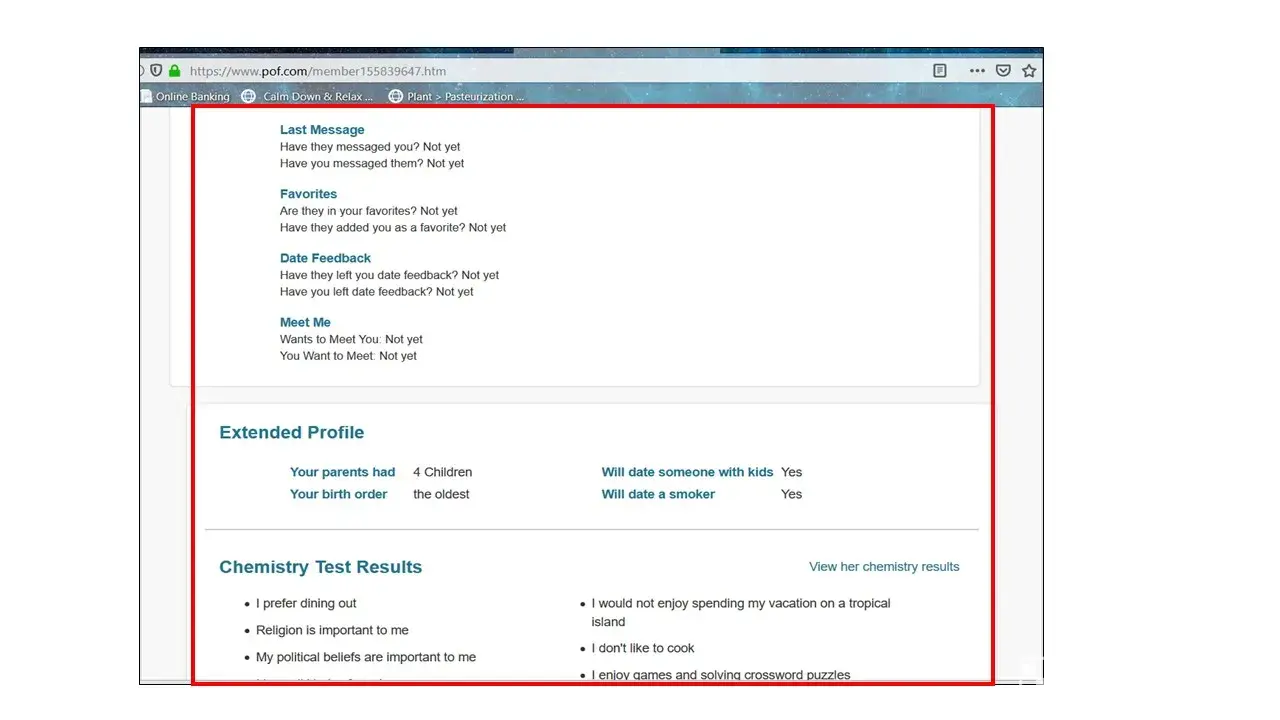
Task: Click the Chemistry Test Results section title
Action: click(321, 567)
